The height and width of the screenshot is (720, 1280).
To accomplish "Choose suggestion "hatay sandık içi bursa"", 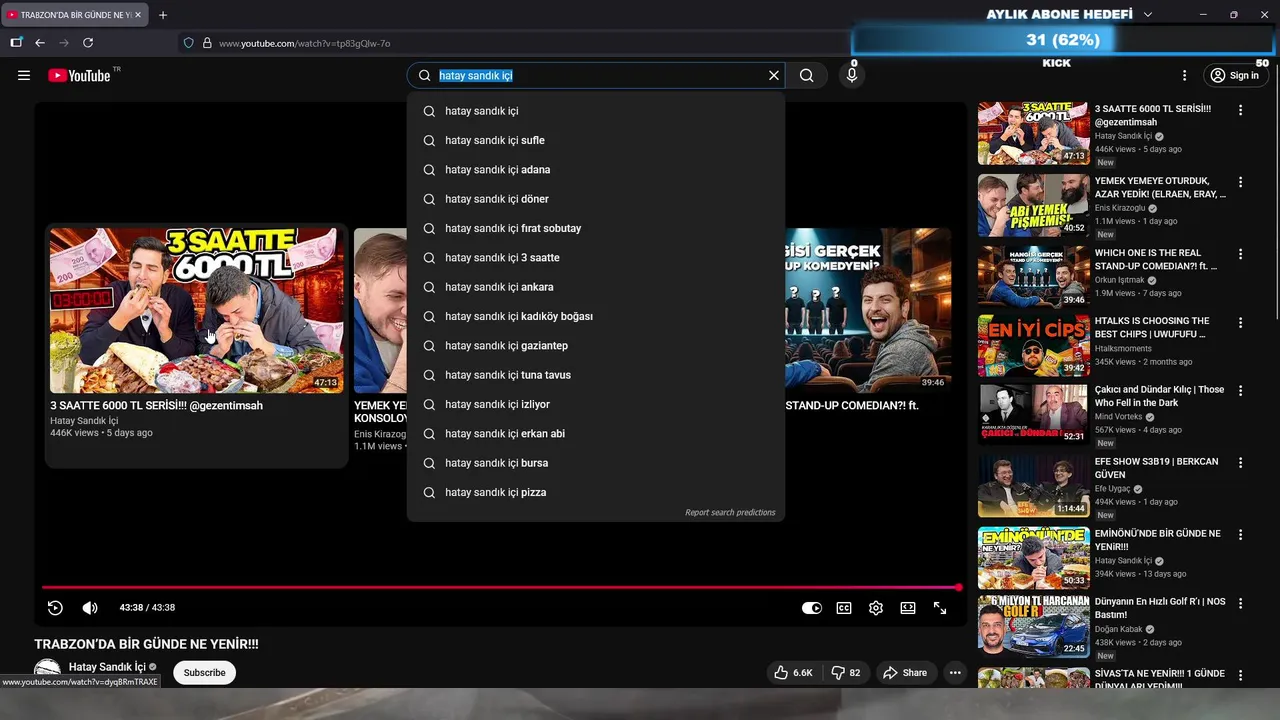I will click(x=596, y=463).
